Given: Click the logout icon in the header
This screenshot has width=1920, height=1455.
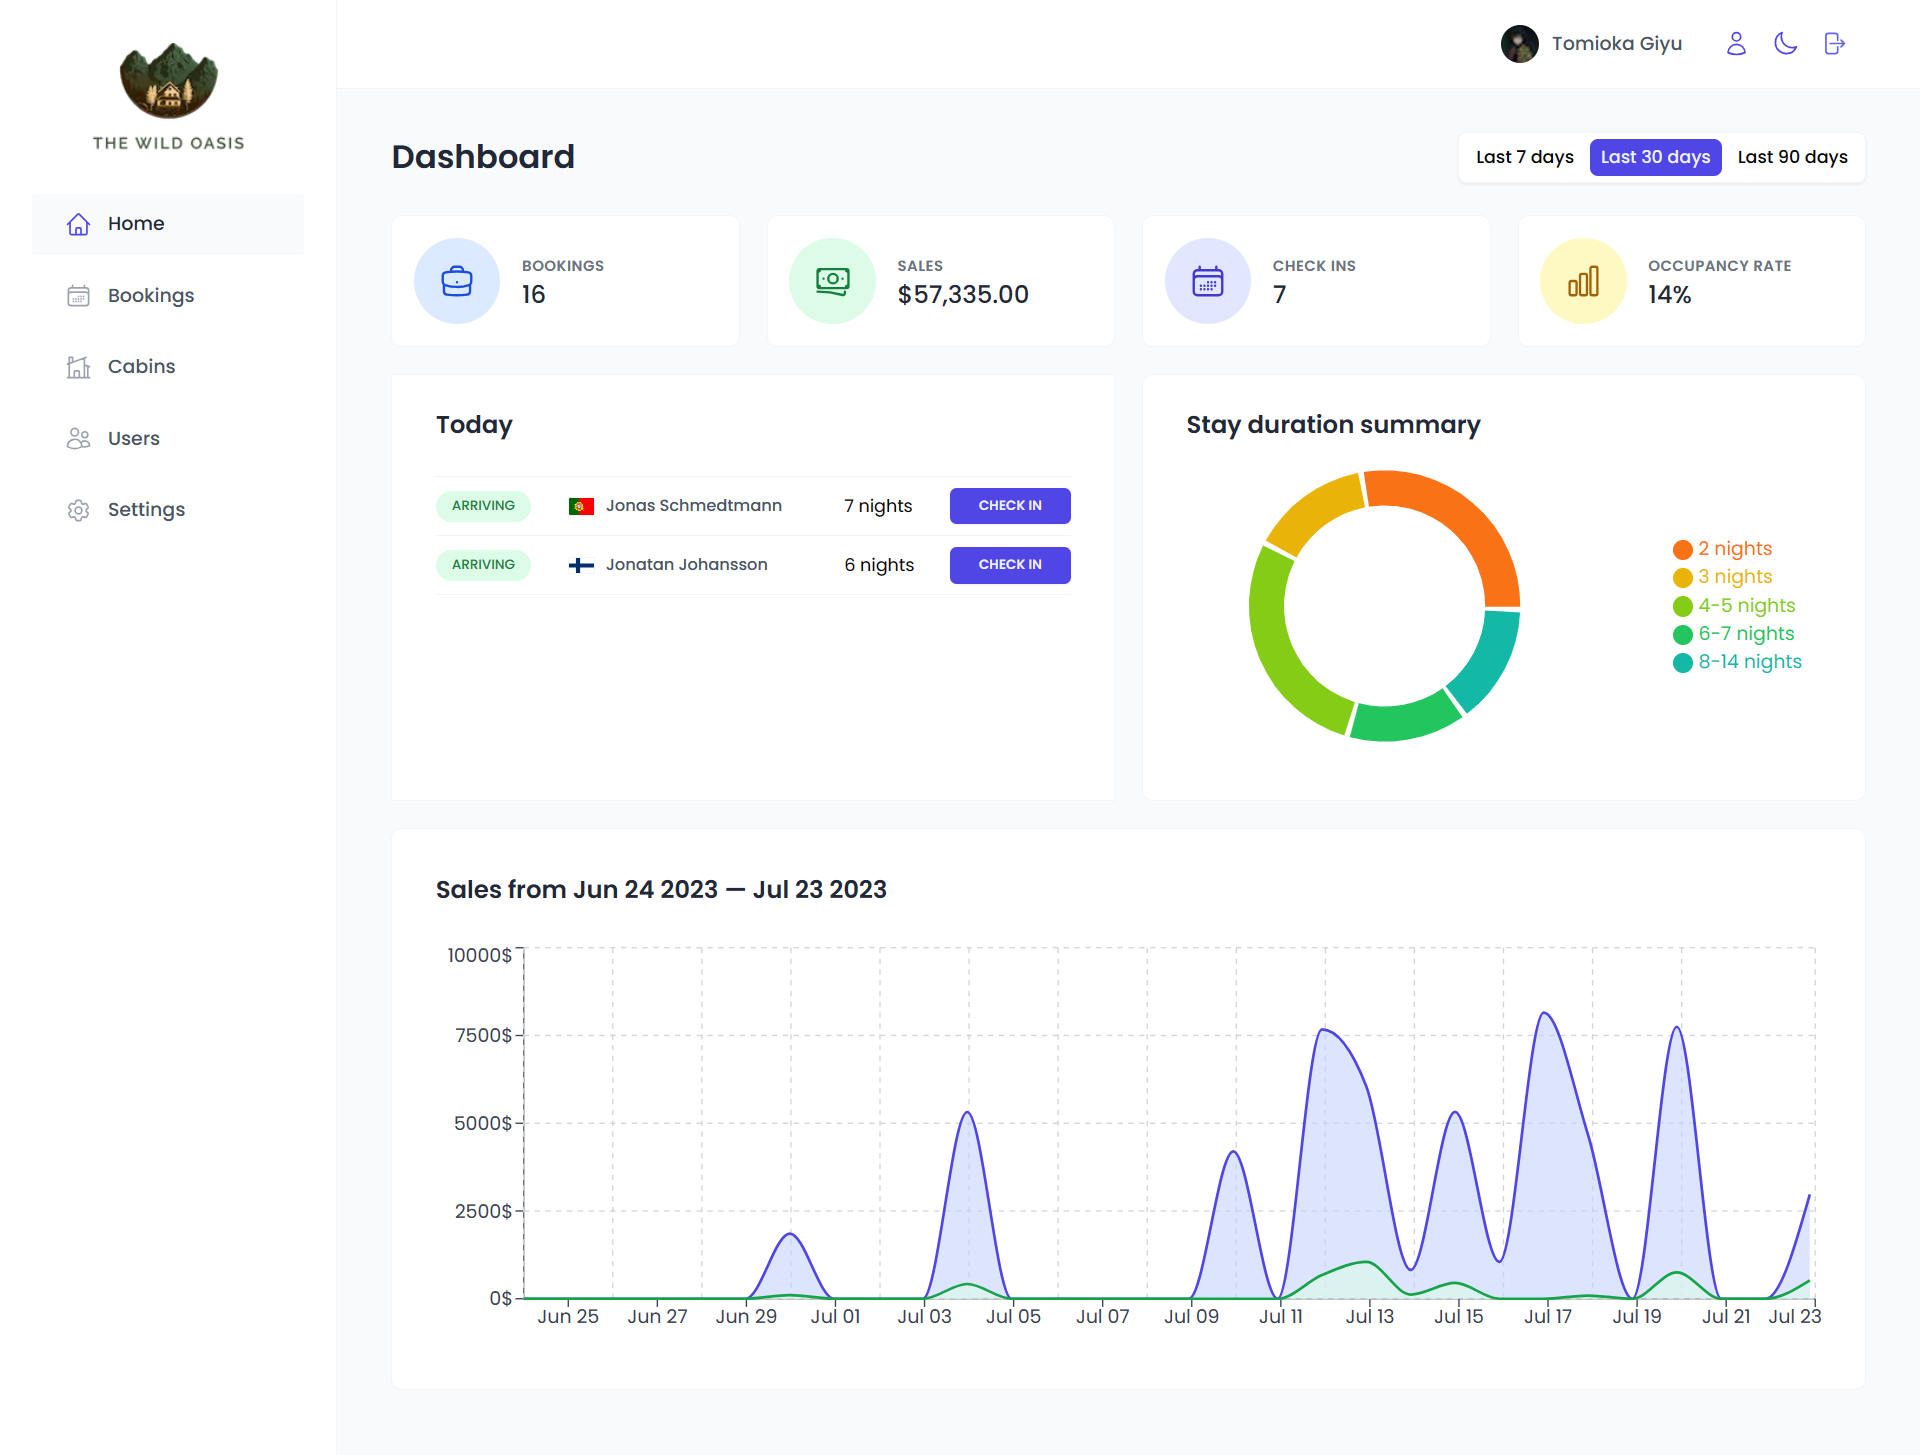Looking at the screenshot, I should click(x=1834, y=43).
